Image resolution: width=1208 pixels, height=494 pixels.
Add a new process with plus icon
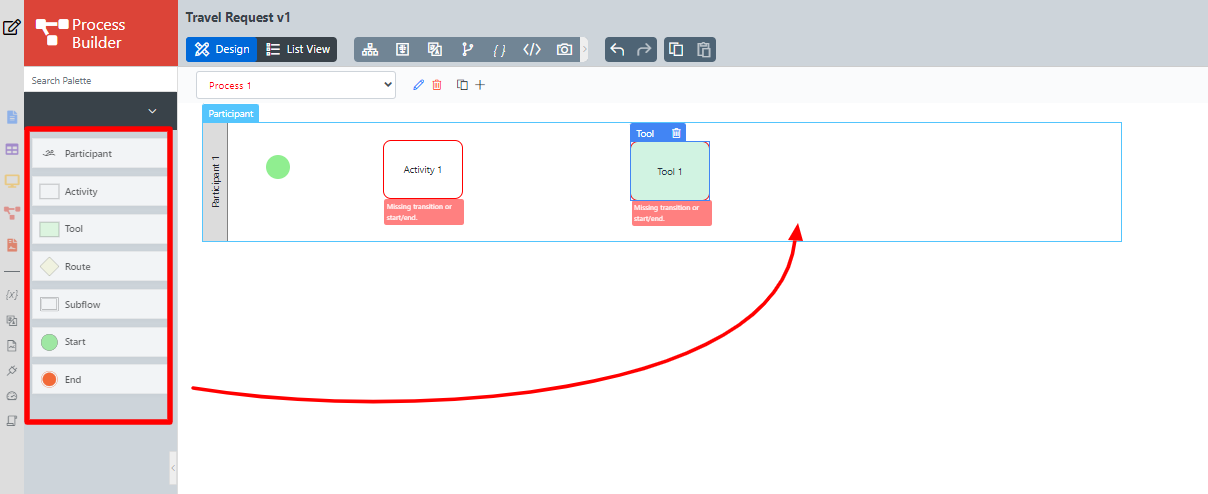[480, 85]
